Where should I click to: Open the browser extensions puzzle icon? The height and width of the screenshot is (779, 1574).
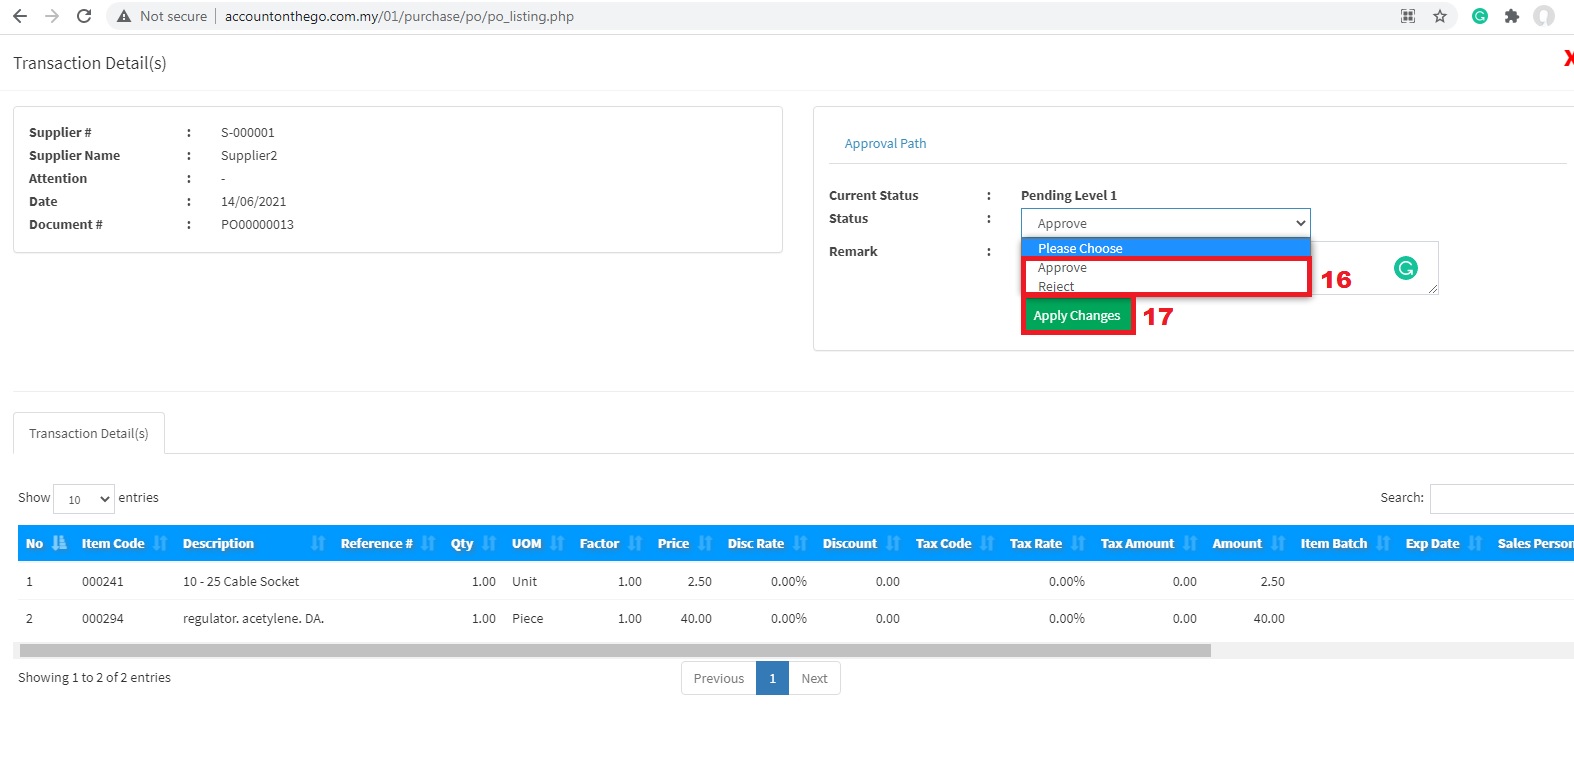pyautogui.click(x=1512, y=16)
